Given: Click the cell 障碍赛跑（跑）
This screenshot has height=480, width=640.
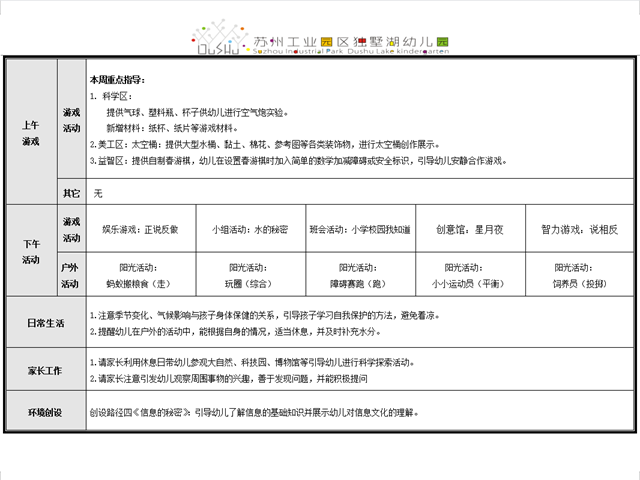Looking at the screenshot, I should [360, 275].
